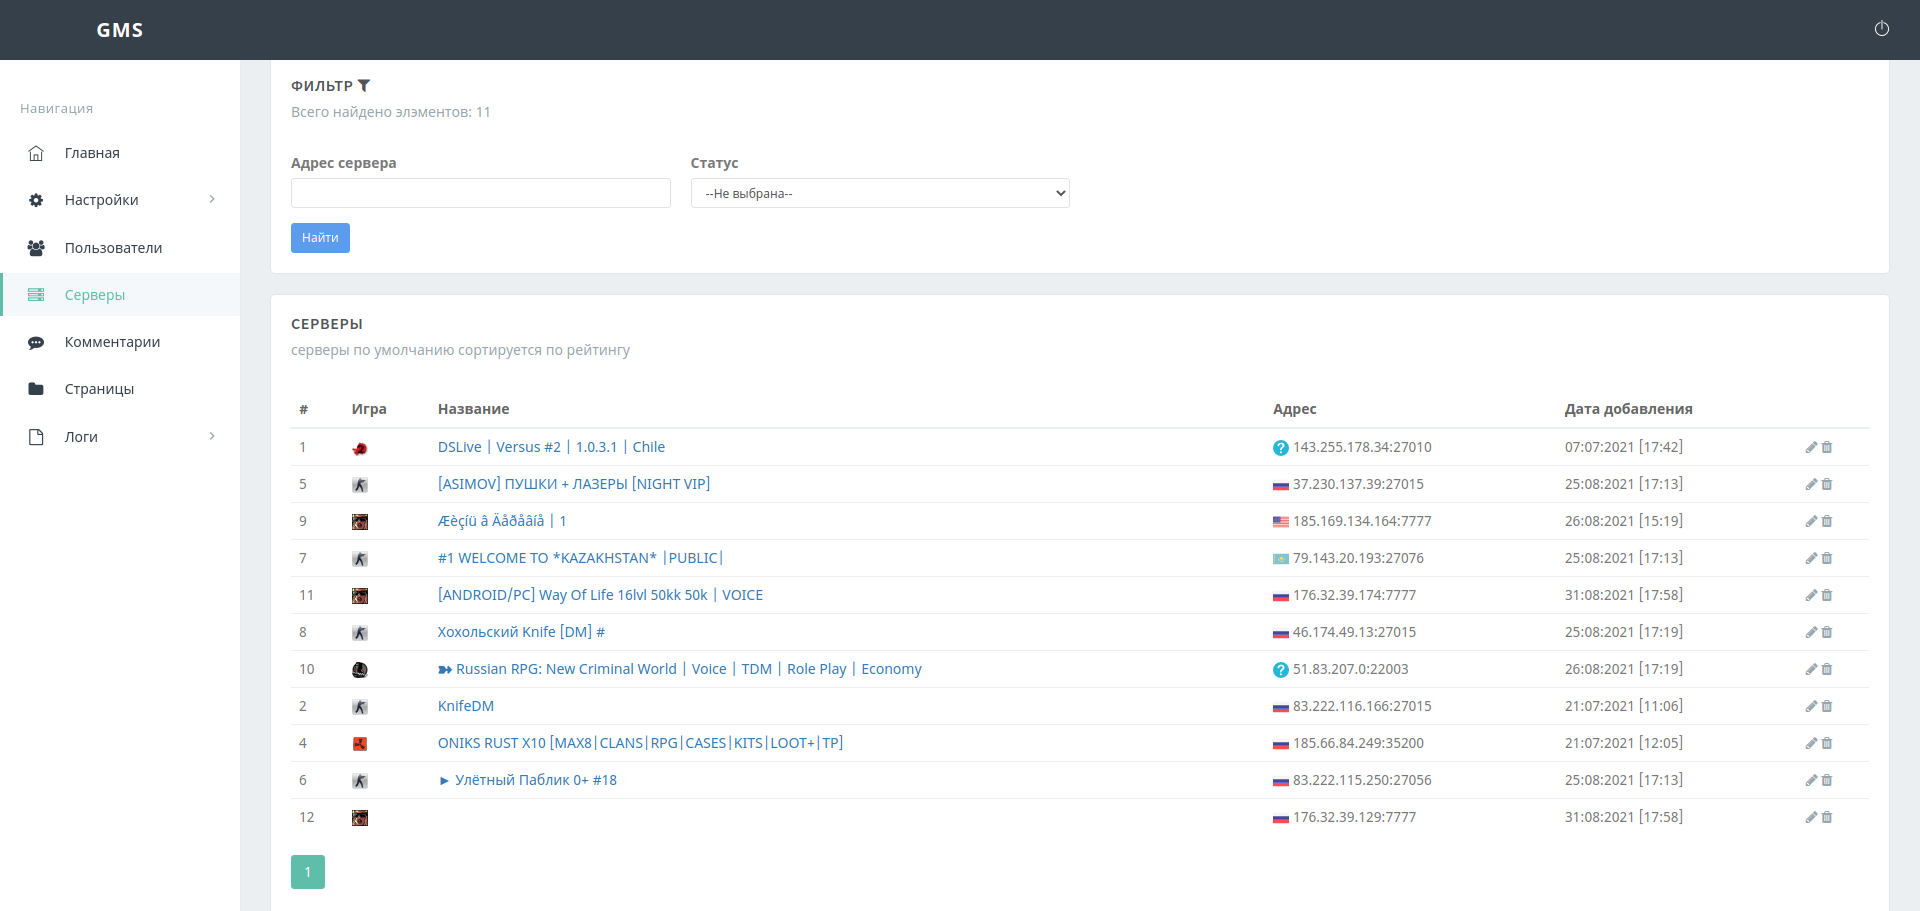Image resolution: width=1920 pixels, height=911 pixels.
Task: Open the Статус dropdown
Action: tap(880, 193)
